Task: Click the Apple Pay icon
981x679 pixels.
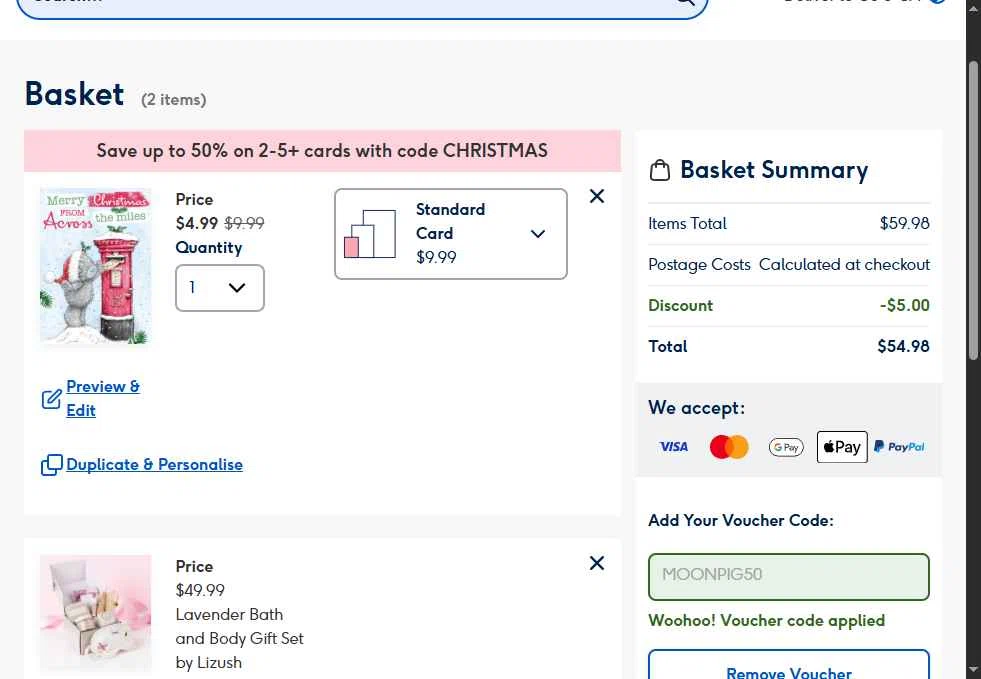Action: [842, 447]
